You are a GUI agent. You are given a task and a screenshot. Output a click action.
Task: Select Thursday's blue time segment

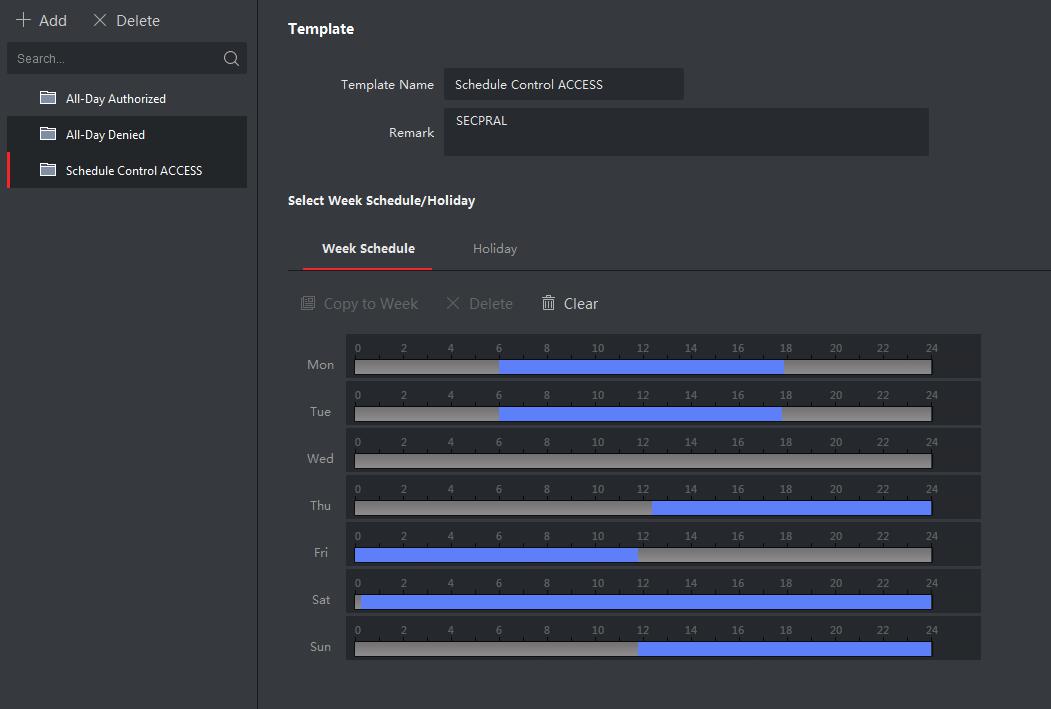[x=790, y=508]
